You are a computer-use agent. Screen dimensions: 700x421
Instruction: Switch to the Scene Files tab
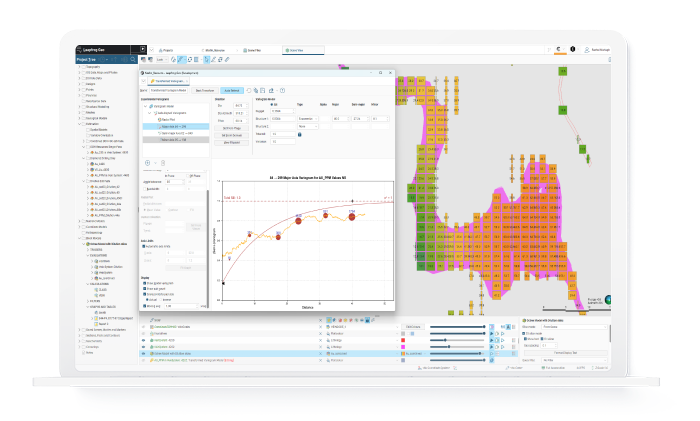pos(252,50)
